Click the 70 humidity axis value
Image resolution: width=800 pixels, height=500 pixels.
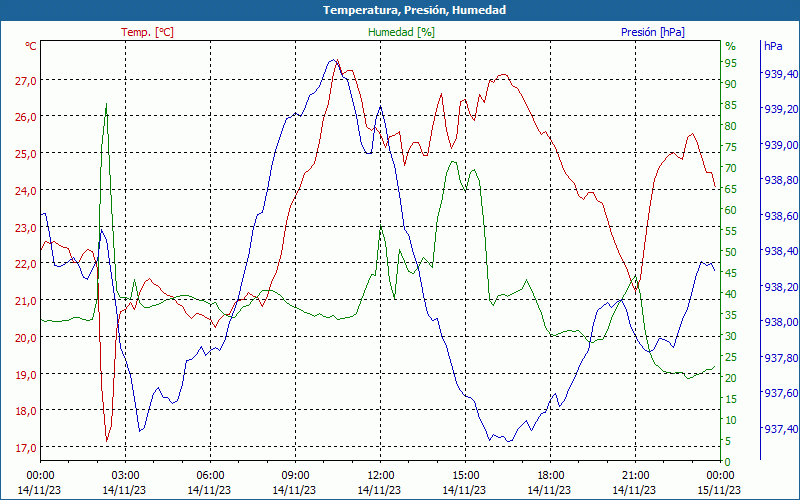click(731, 168)
